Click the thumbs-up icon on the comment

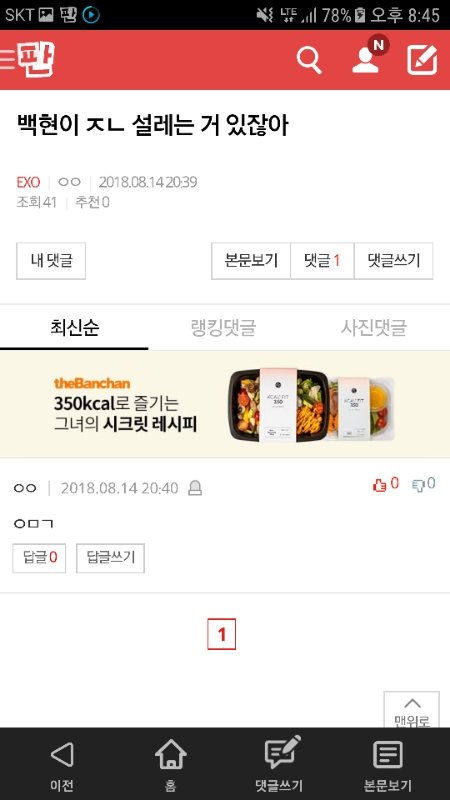coord(380,485)
